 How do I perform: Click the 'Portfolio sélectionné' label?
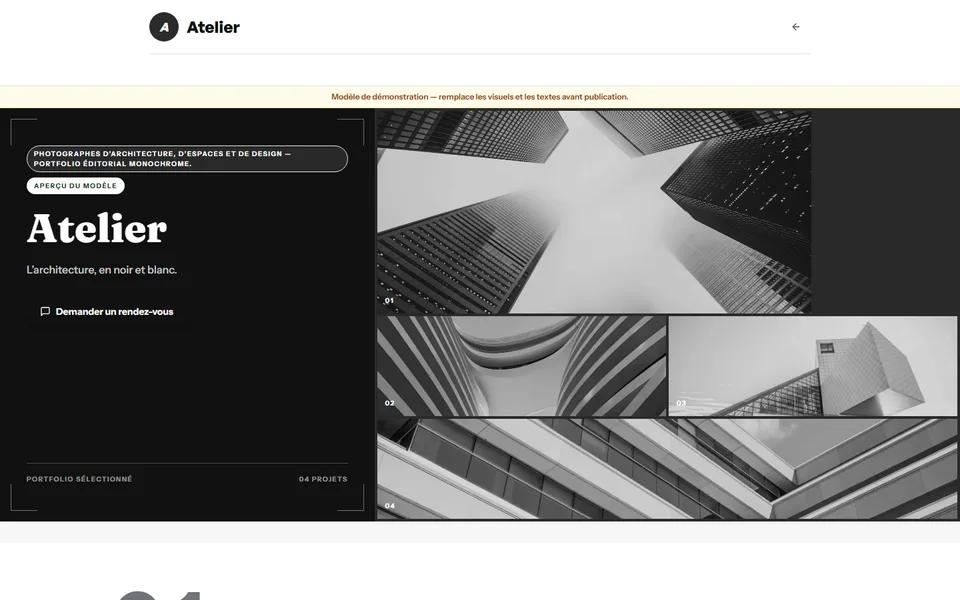coord(79,479)
